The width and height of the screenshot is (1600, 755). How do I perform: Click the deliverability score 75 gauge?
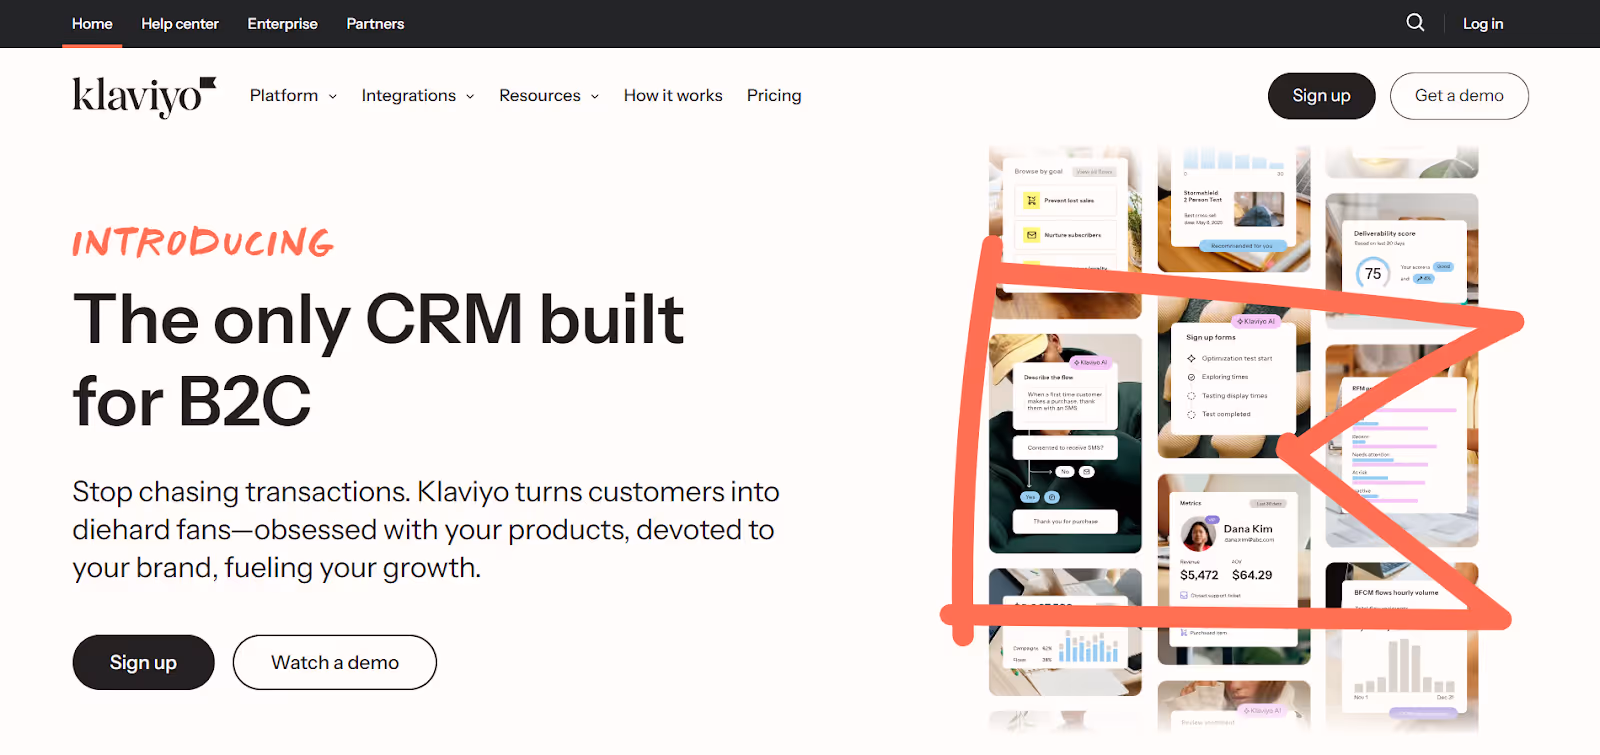tap(1373, 273)
